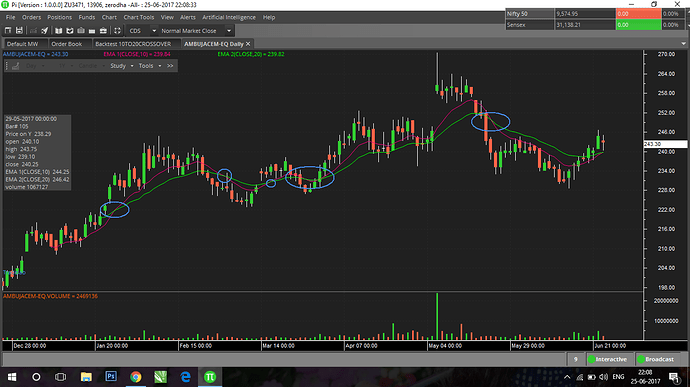Image resolution: width=690 pixels, height=387 pixels.
Task: Expand chart toolbar overflow double-arrow
Action: pyautogui.click(x=170, y=66)
